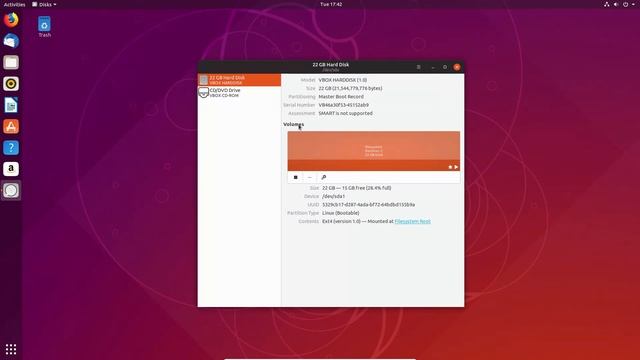The width and height of the screenshot is (640, 360).
Task: Launch Thunderbird mail from the dock
Action: [x=11, y=41]
